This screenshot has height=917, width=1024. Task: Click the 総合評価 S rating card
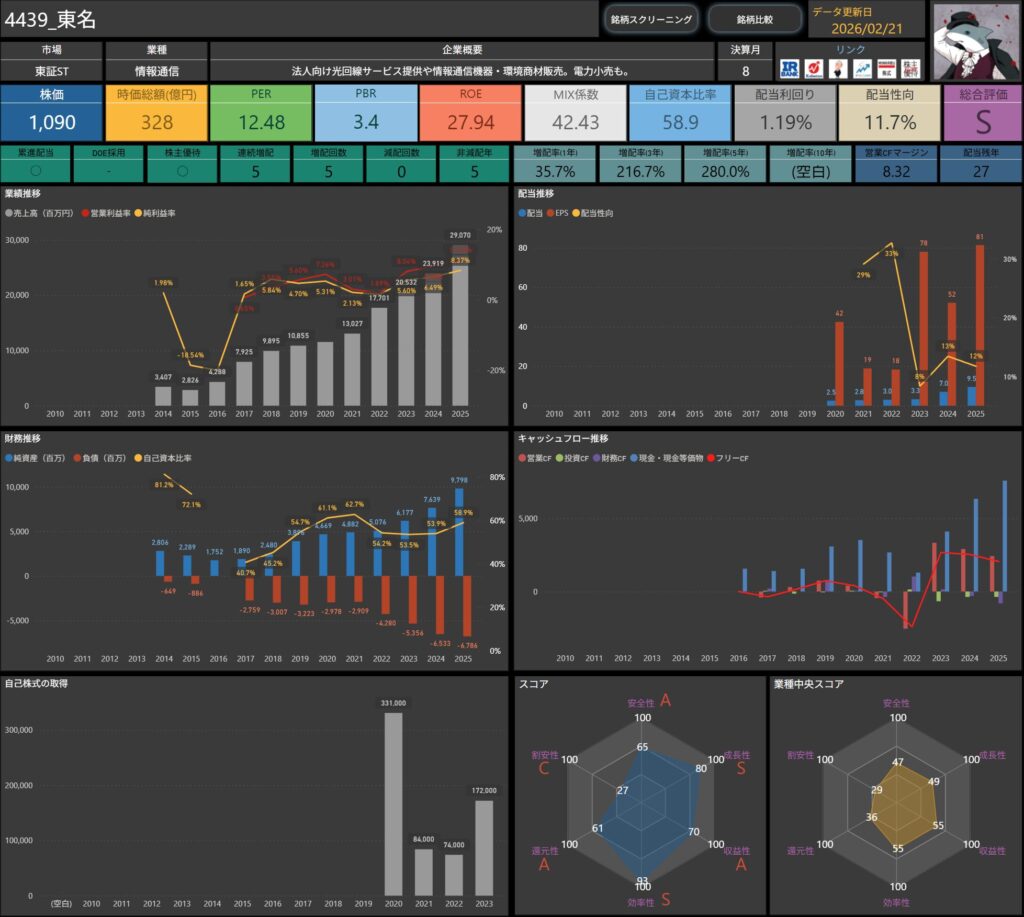[x=981, y=113]
